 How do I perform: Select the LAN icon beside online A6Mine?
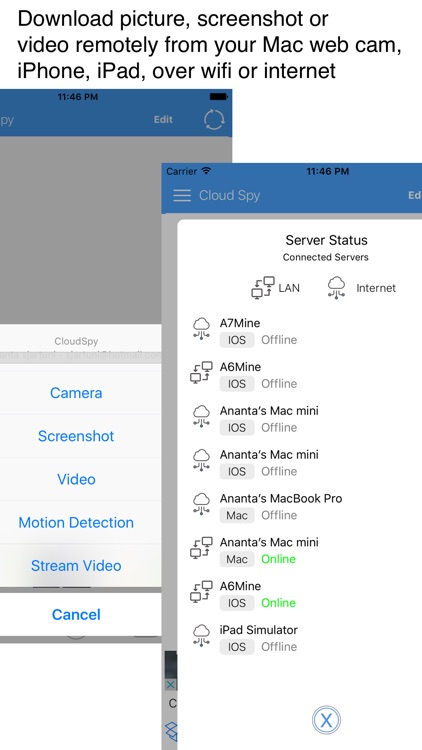(201, 592)
